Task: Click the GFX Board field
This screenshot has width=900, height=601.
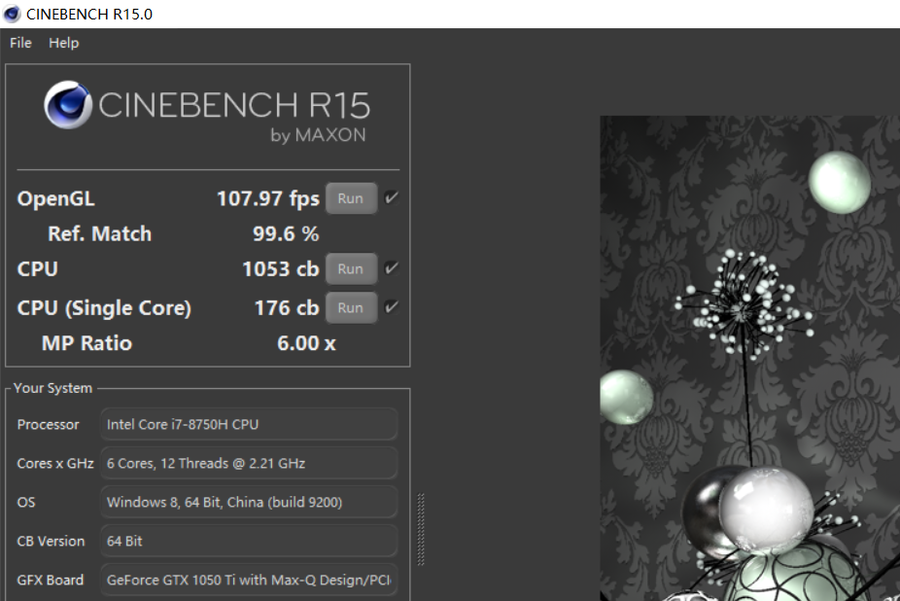Action: click(x=249, y=579)
